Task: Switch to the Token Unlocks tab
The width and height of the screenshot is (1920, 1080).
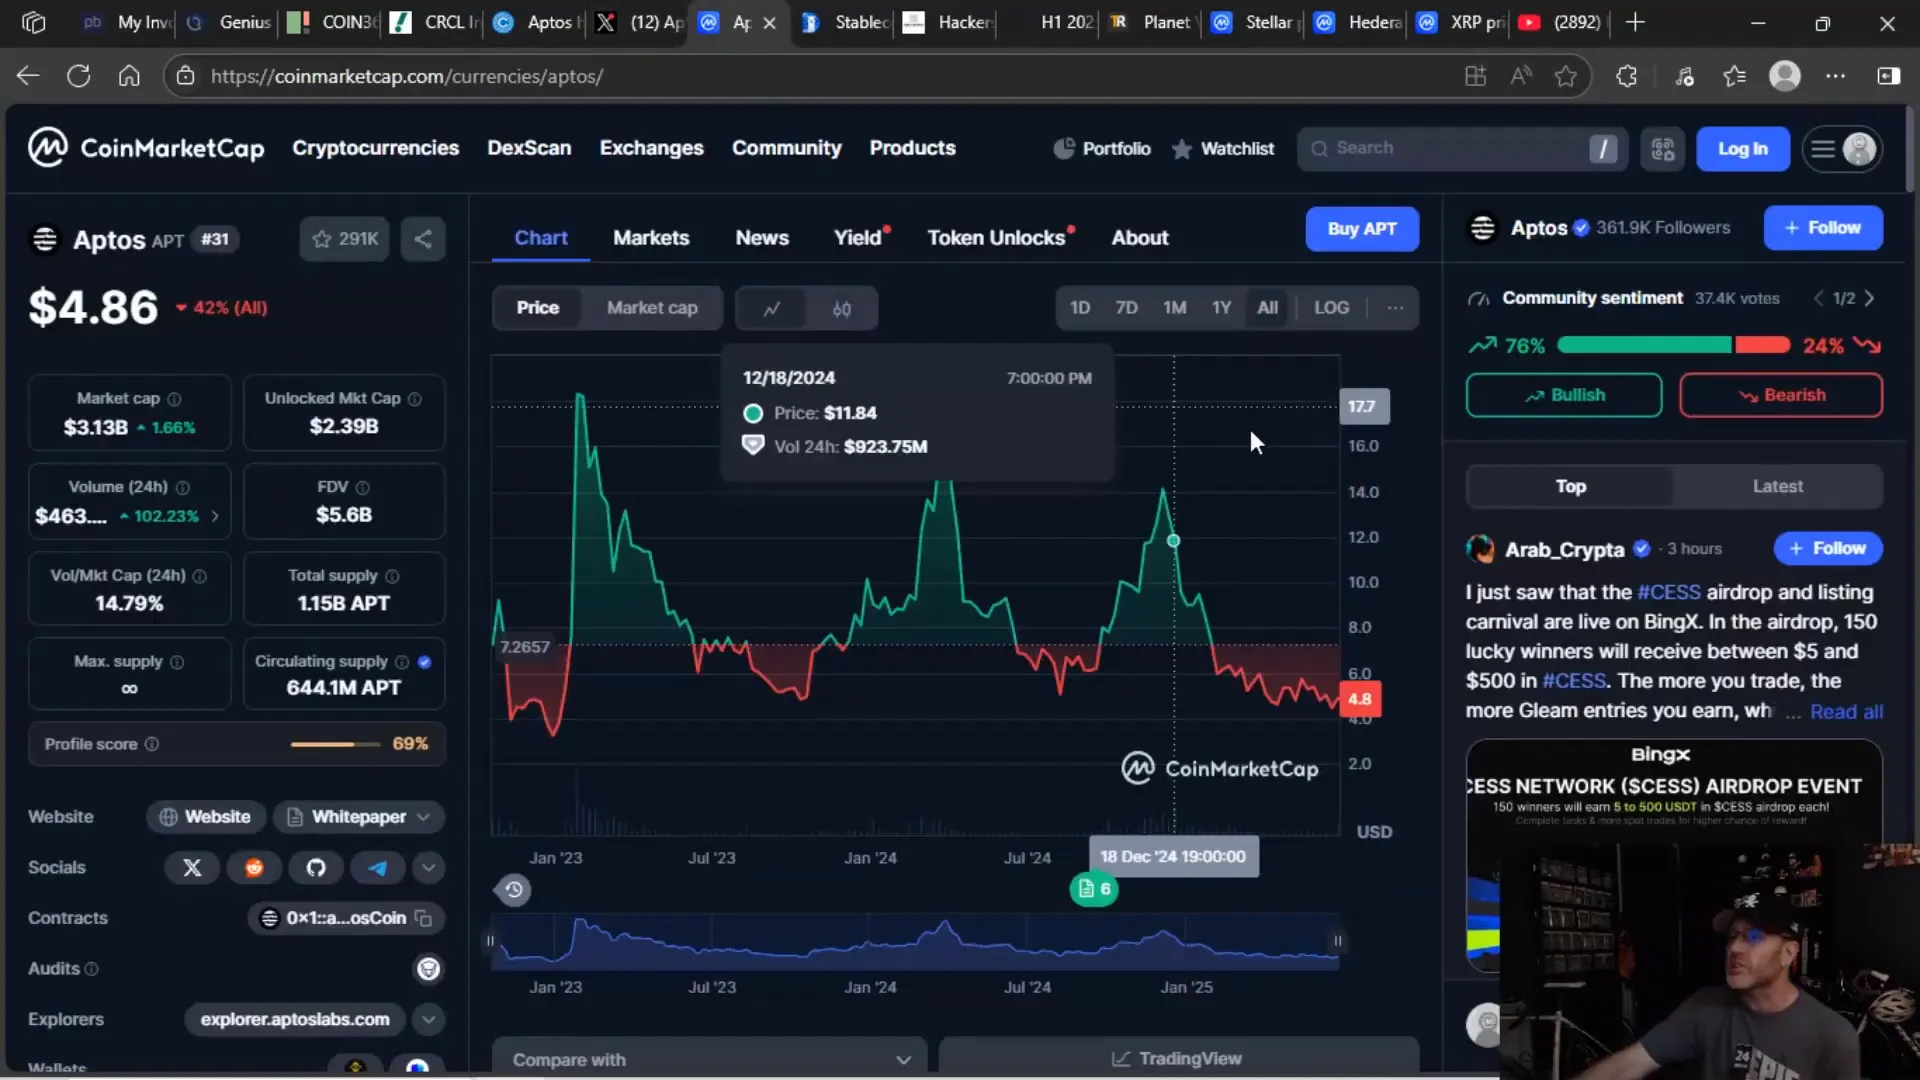Action: pyautogui.click(x=996, y=238)
